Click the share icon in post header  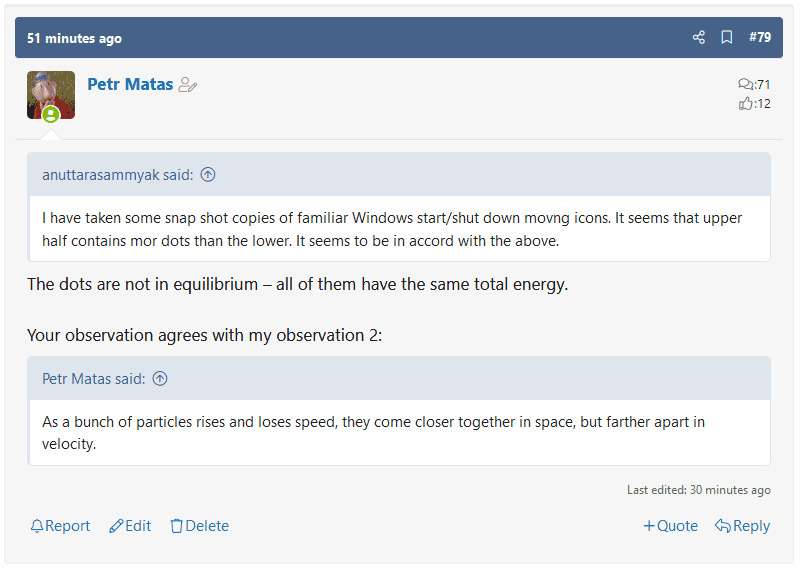click(x=698, y=37)
